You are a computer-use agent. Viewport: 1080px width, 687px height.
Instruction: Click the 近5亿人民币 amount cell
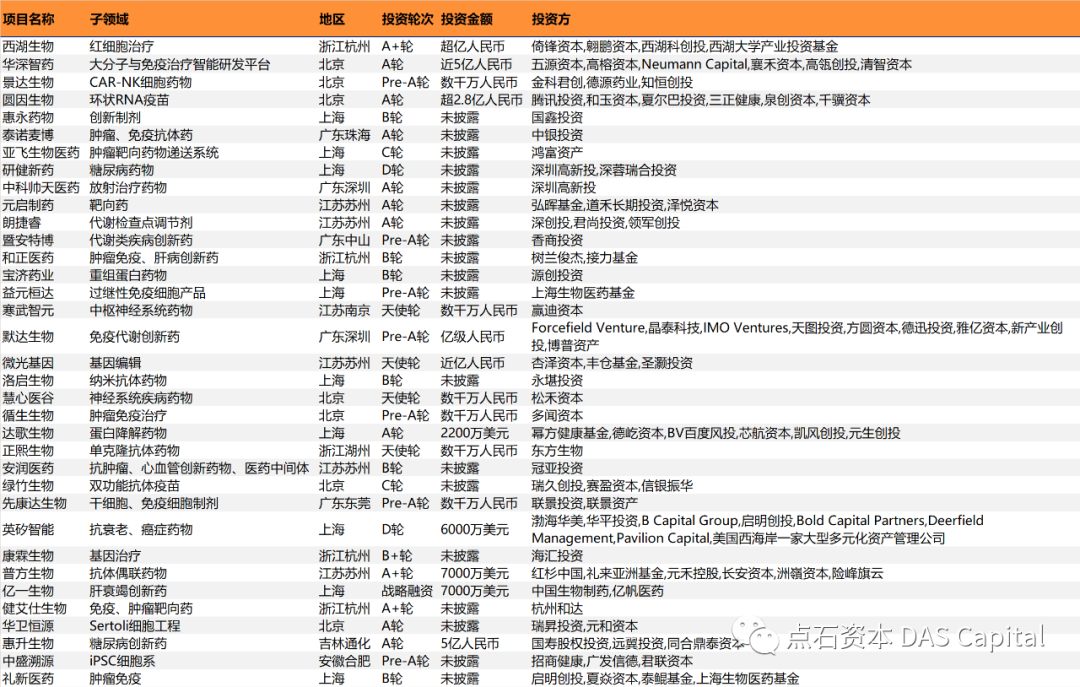(x=477, y=65)
